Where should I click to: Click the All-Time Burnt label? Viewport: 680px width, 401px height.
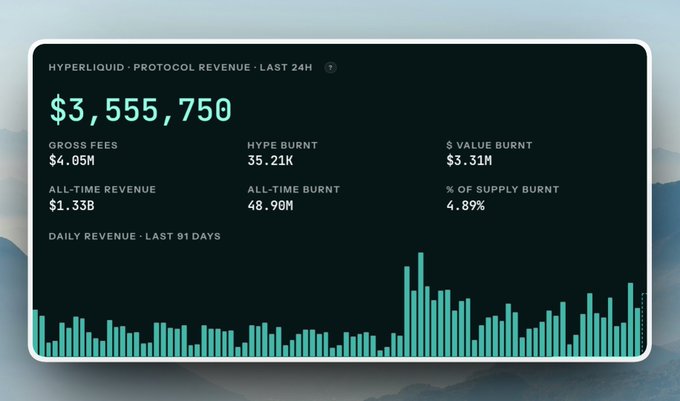294,189
